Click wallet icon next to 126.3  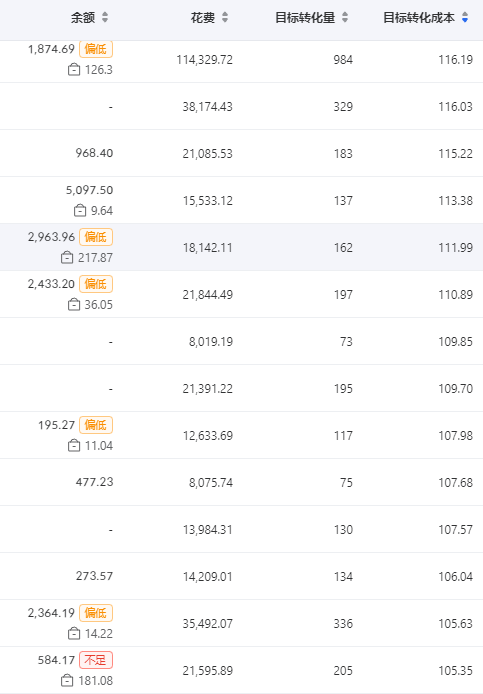74,69
